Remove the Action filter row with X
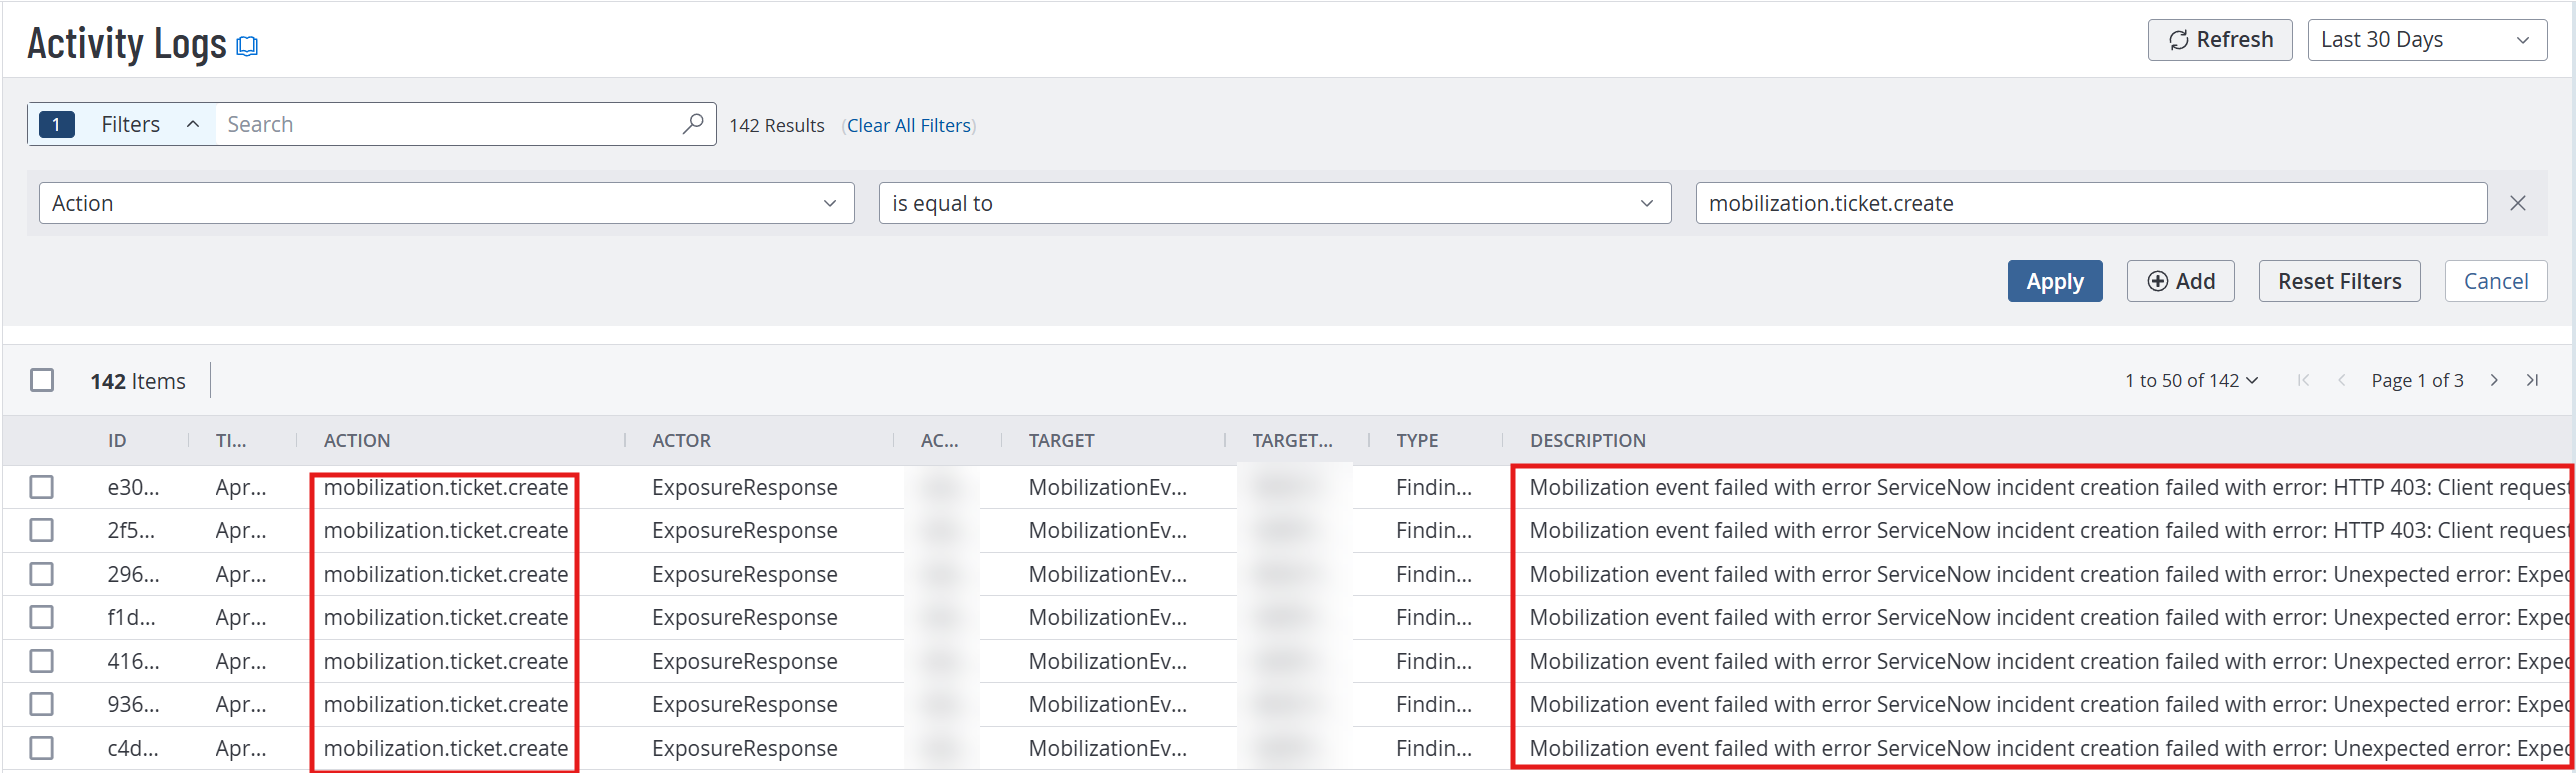The image size is (2576, 773). coord(2517,203)
